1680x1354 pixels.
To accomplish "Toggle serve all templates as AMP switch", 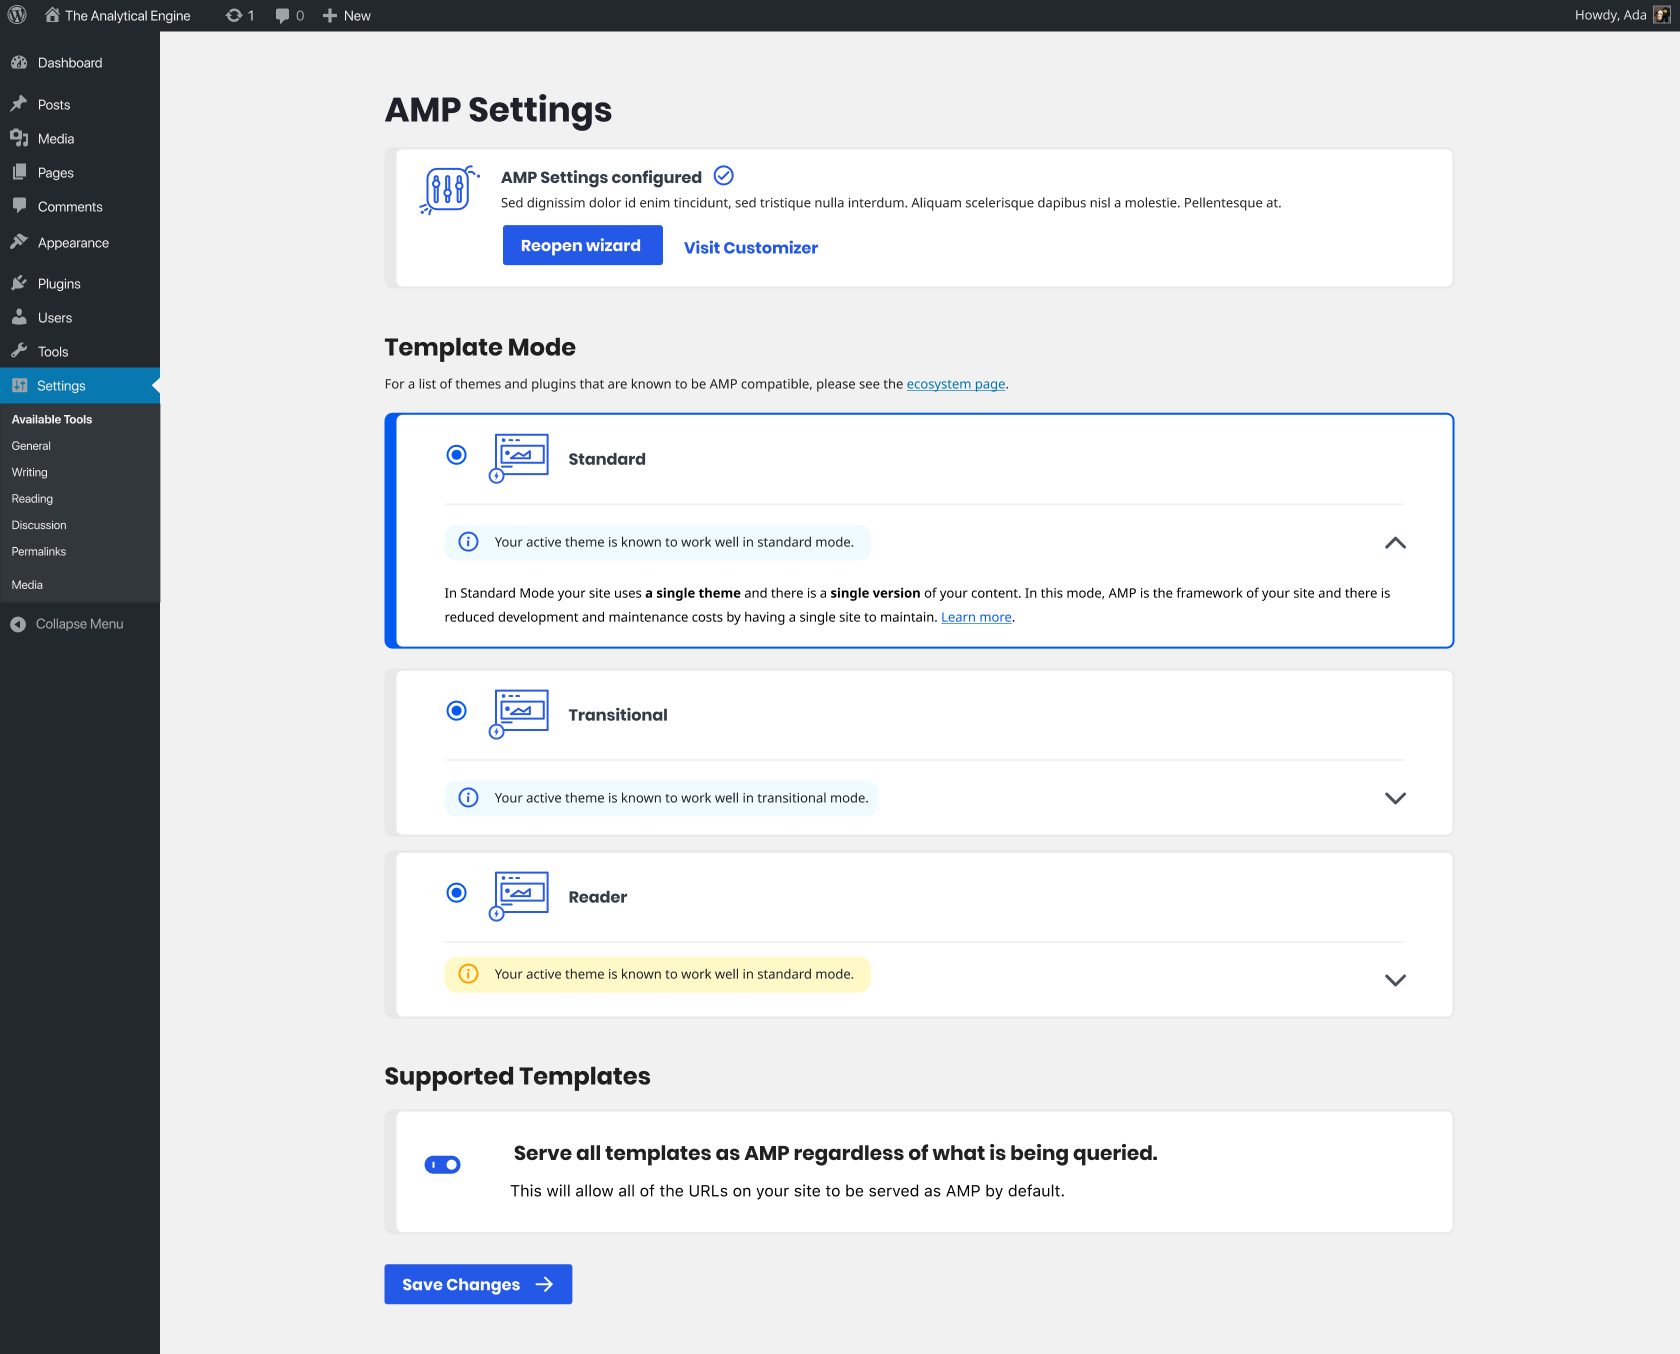I will tap(443, 1165).
